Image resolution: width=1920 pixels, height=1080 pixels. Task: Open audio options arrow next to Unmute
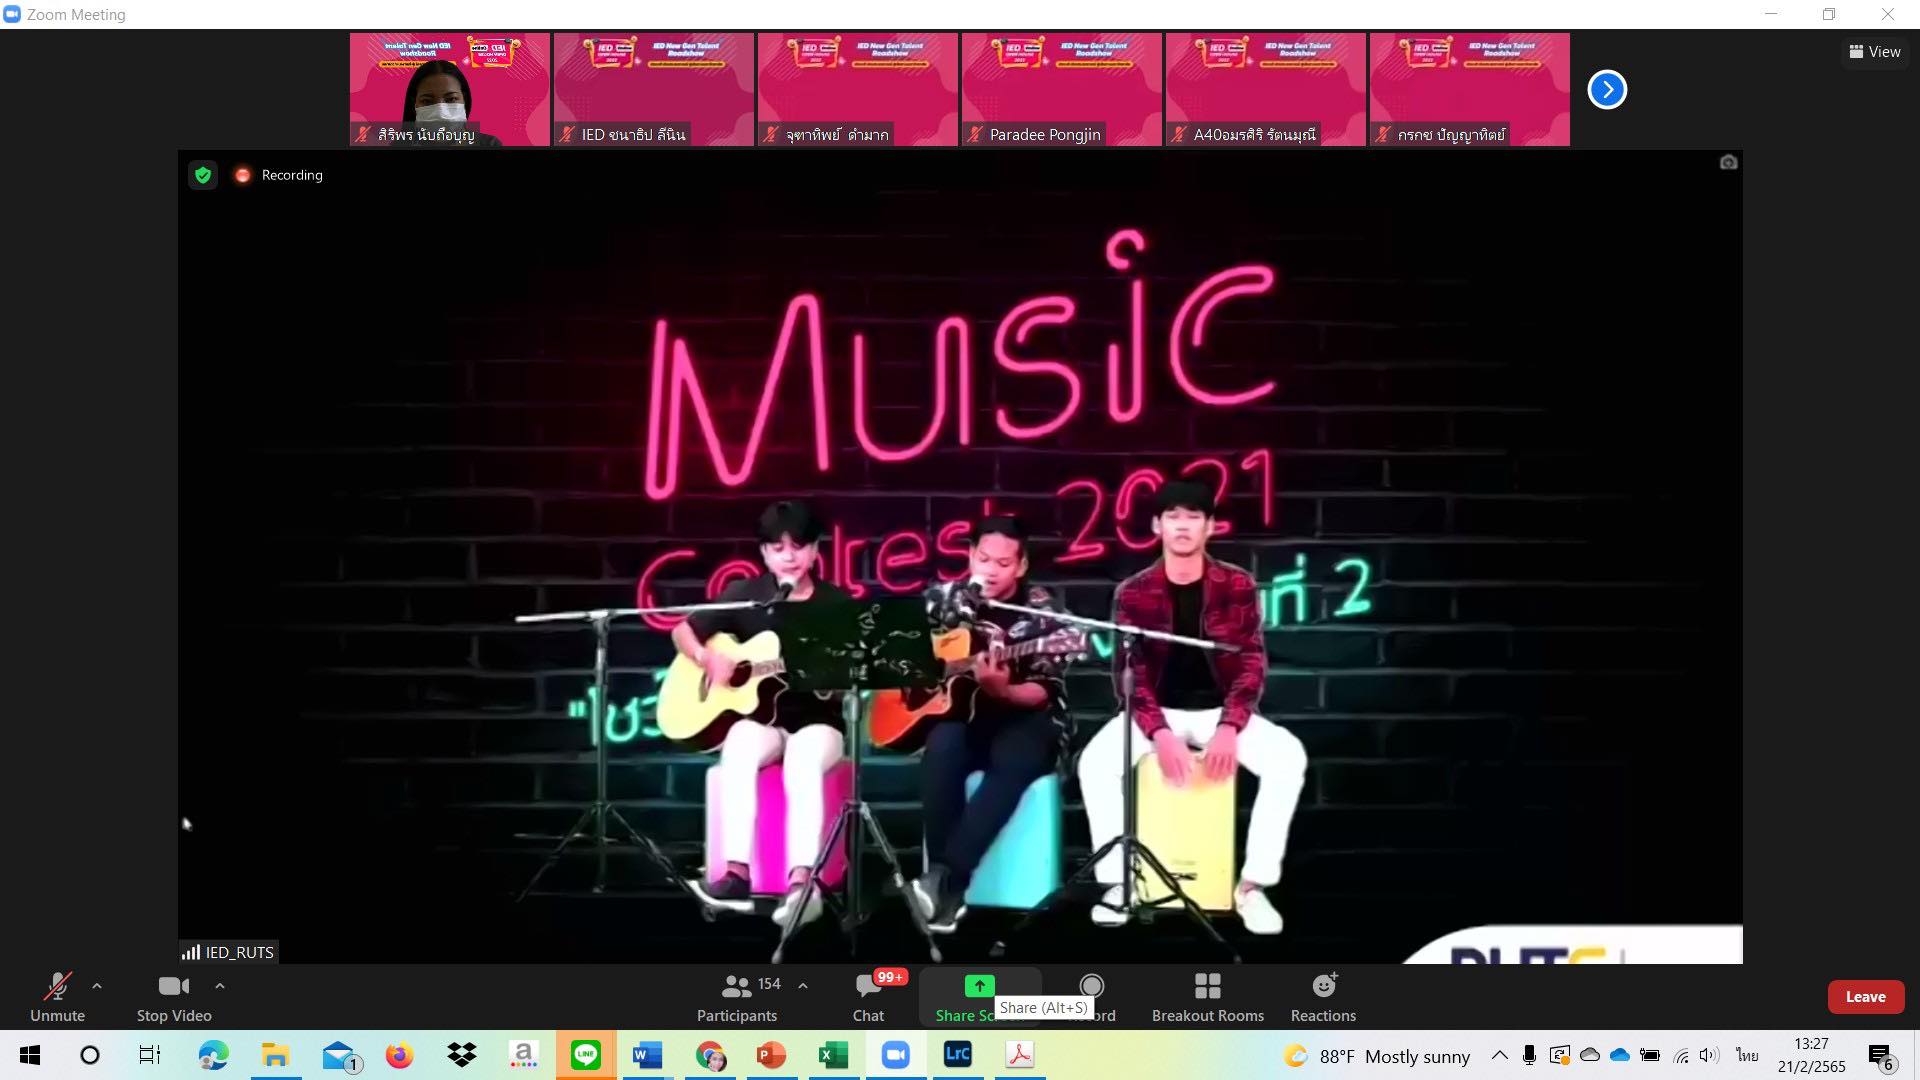pyautogui.click(x=97, y=986)
